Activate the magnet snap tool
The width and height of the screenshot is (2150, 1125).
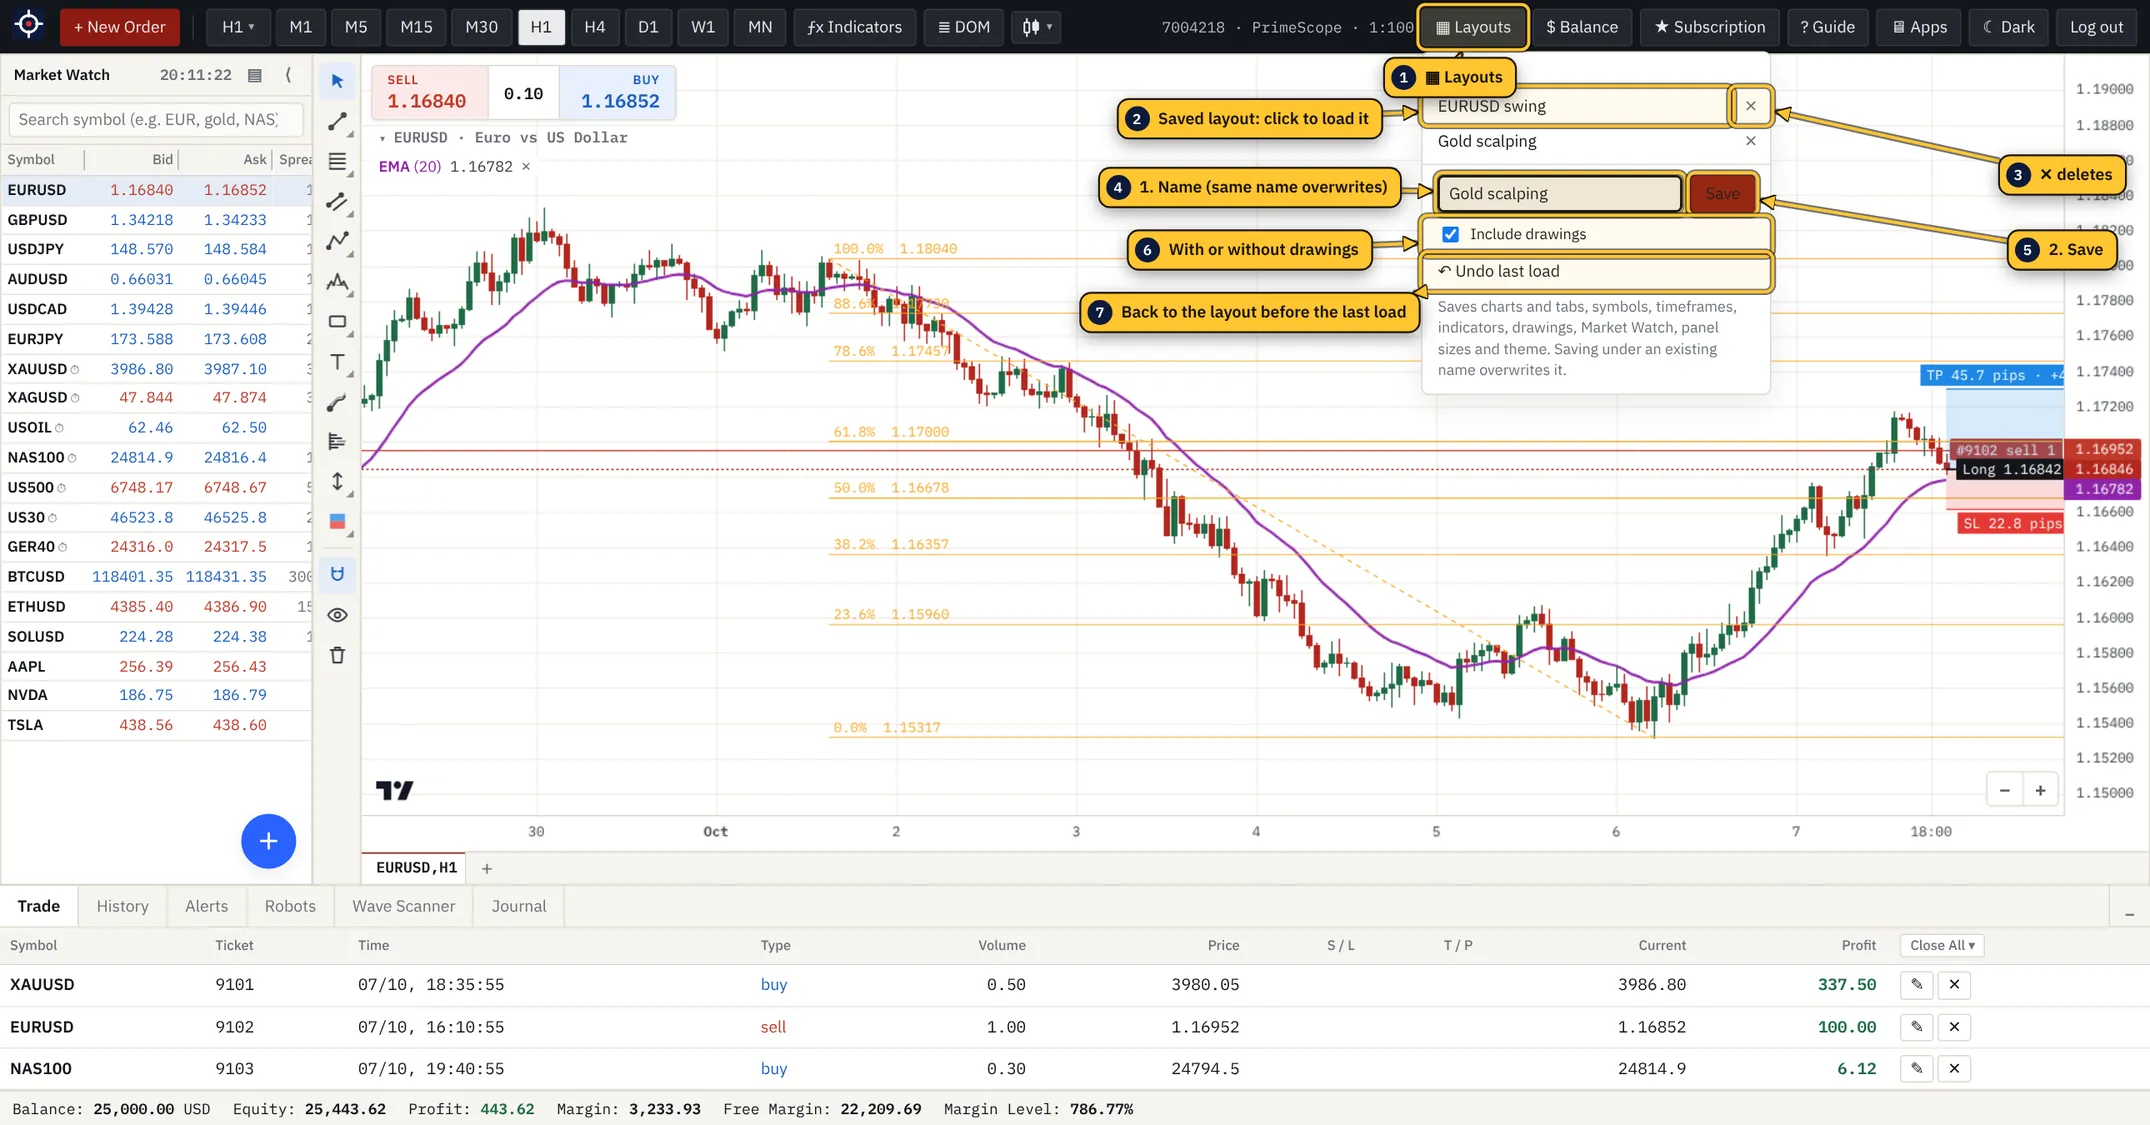(338, 574)
